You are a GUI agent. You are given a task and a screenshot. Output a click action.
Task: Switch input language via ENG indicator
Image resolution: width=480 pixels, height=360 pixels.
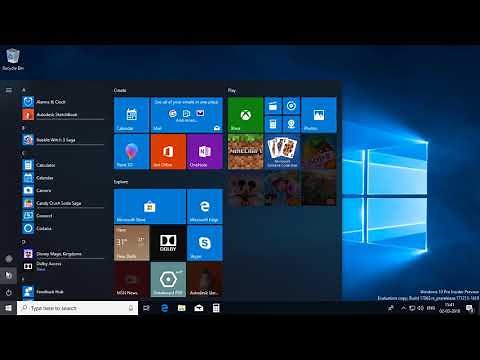point(431,308)
